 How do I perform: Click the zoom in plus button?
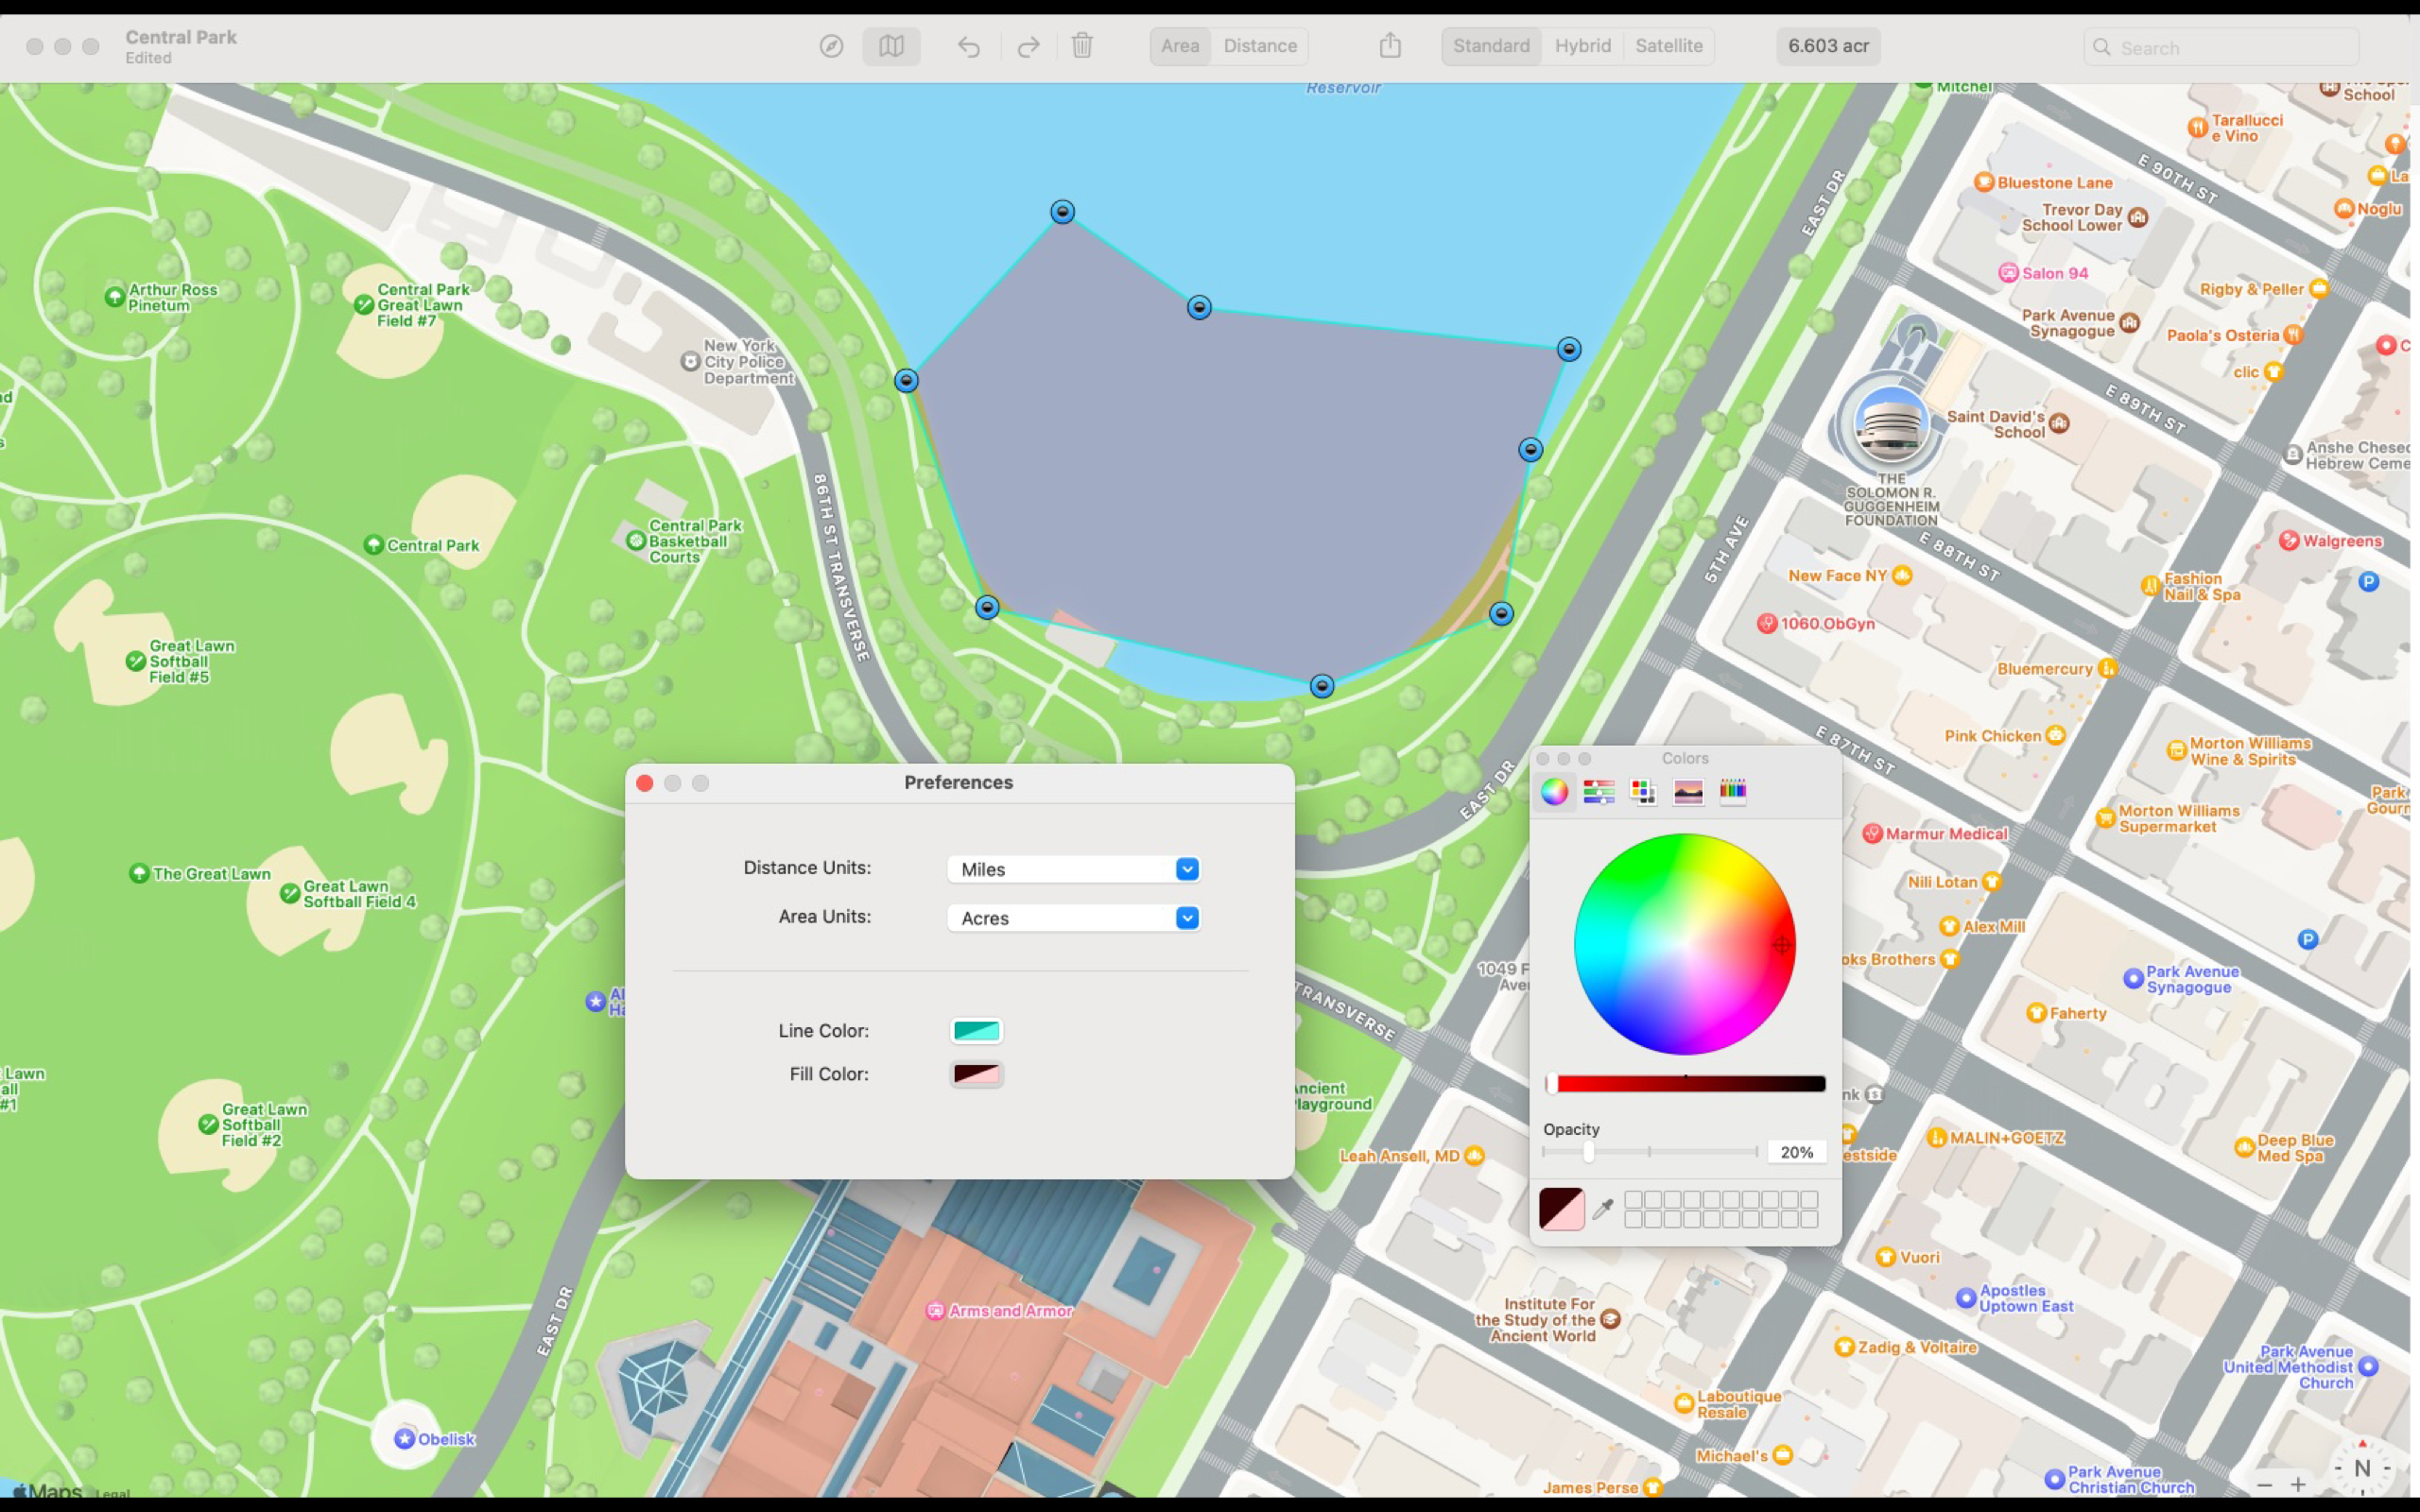(2298, 1484)
